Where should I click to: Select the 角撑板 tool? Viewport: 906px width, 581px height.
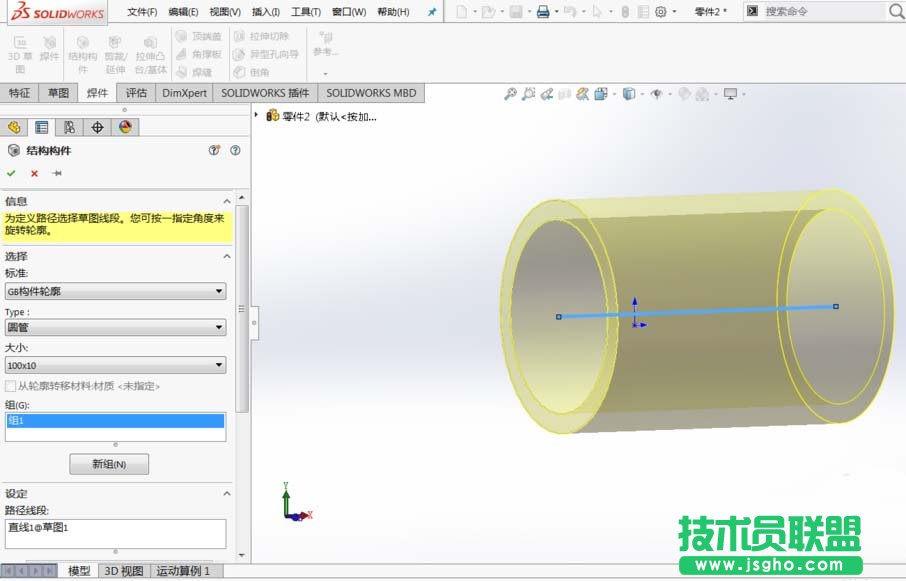[200, 52]
